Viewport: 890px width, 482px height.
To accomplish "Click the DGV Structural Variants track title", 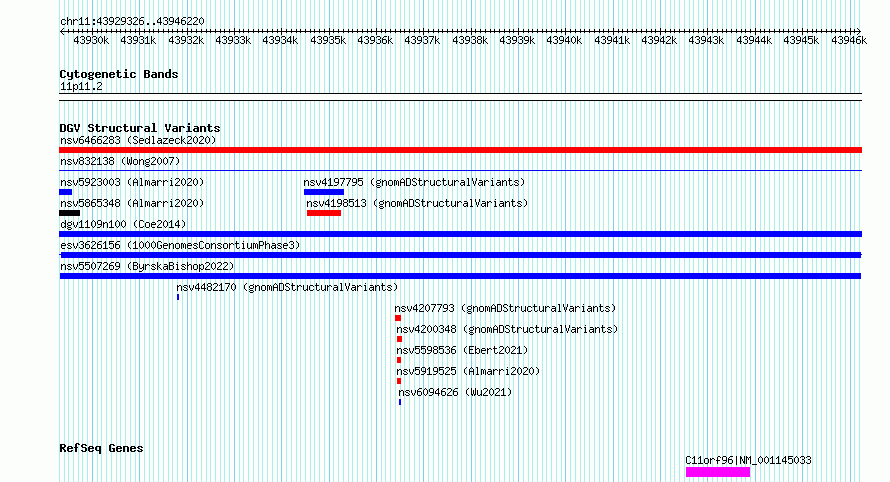I will tap(140, 128).
